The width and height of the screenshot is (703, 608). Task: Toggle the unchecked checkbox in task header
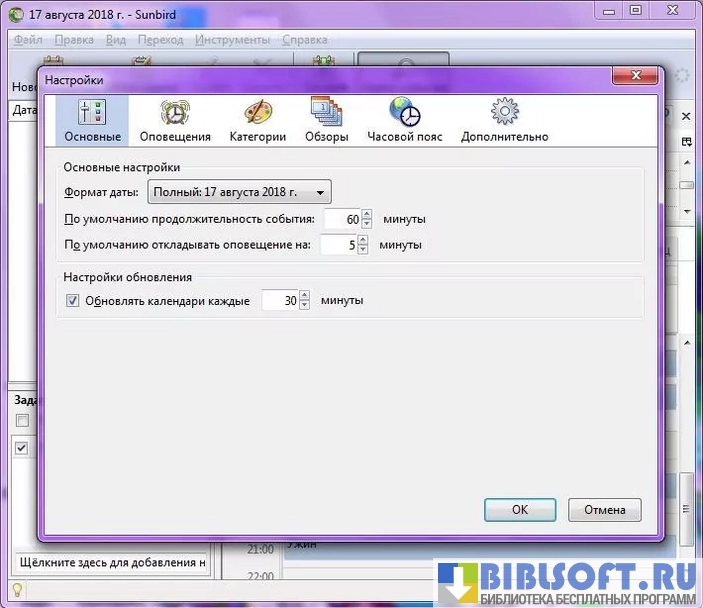[22, 420]
